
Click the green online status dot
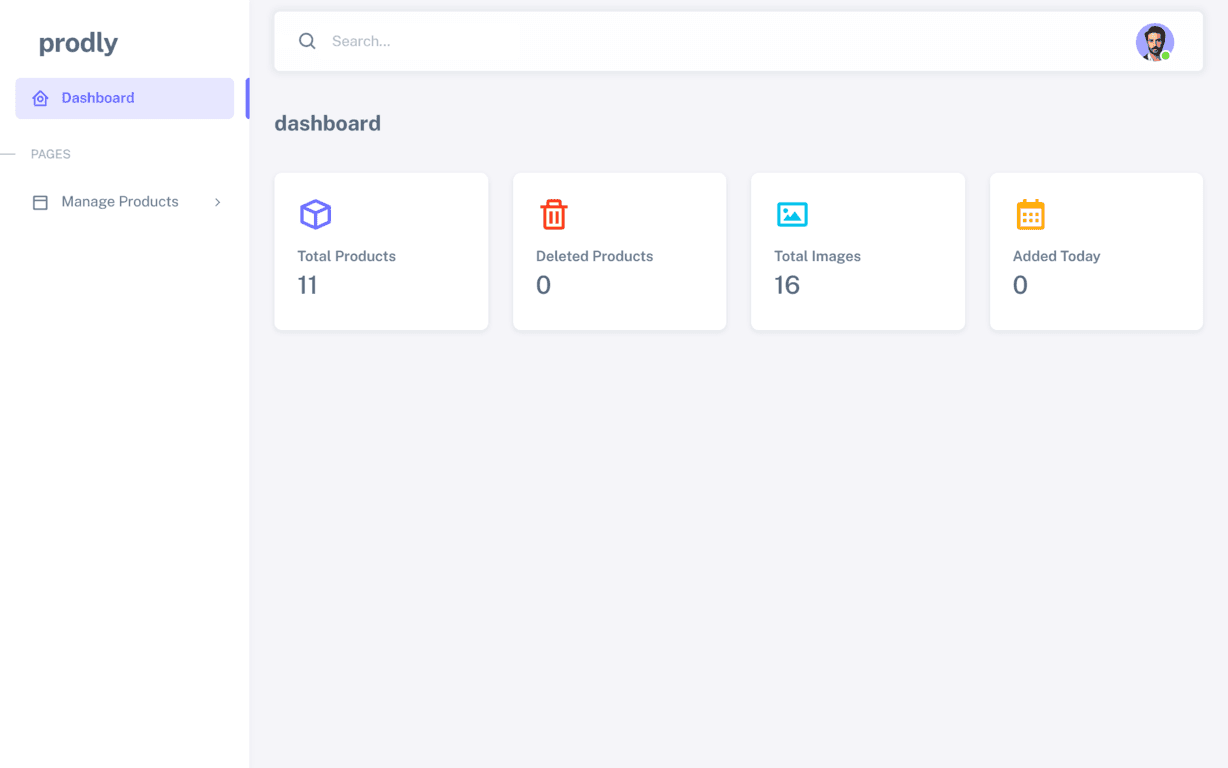(x=1166, y=56)
